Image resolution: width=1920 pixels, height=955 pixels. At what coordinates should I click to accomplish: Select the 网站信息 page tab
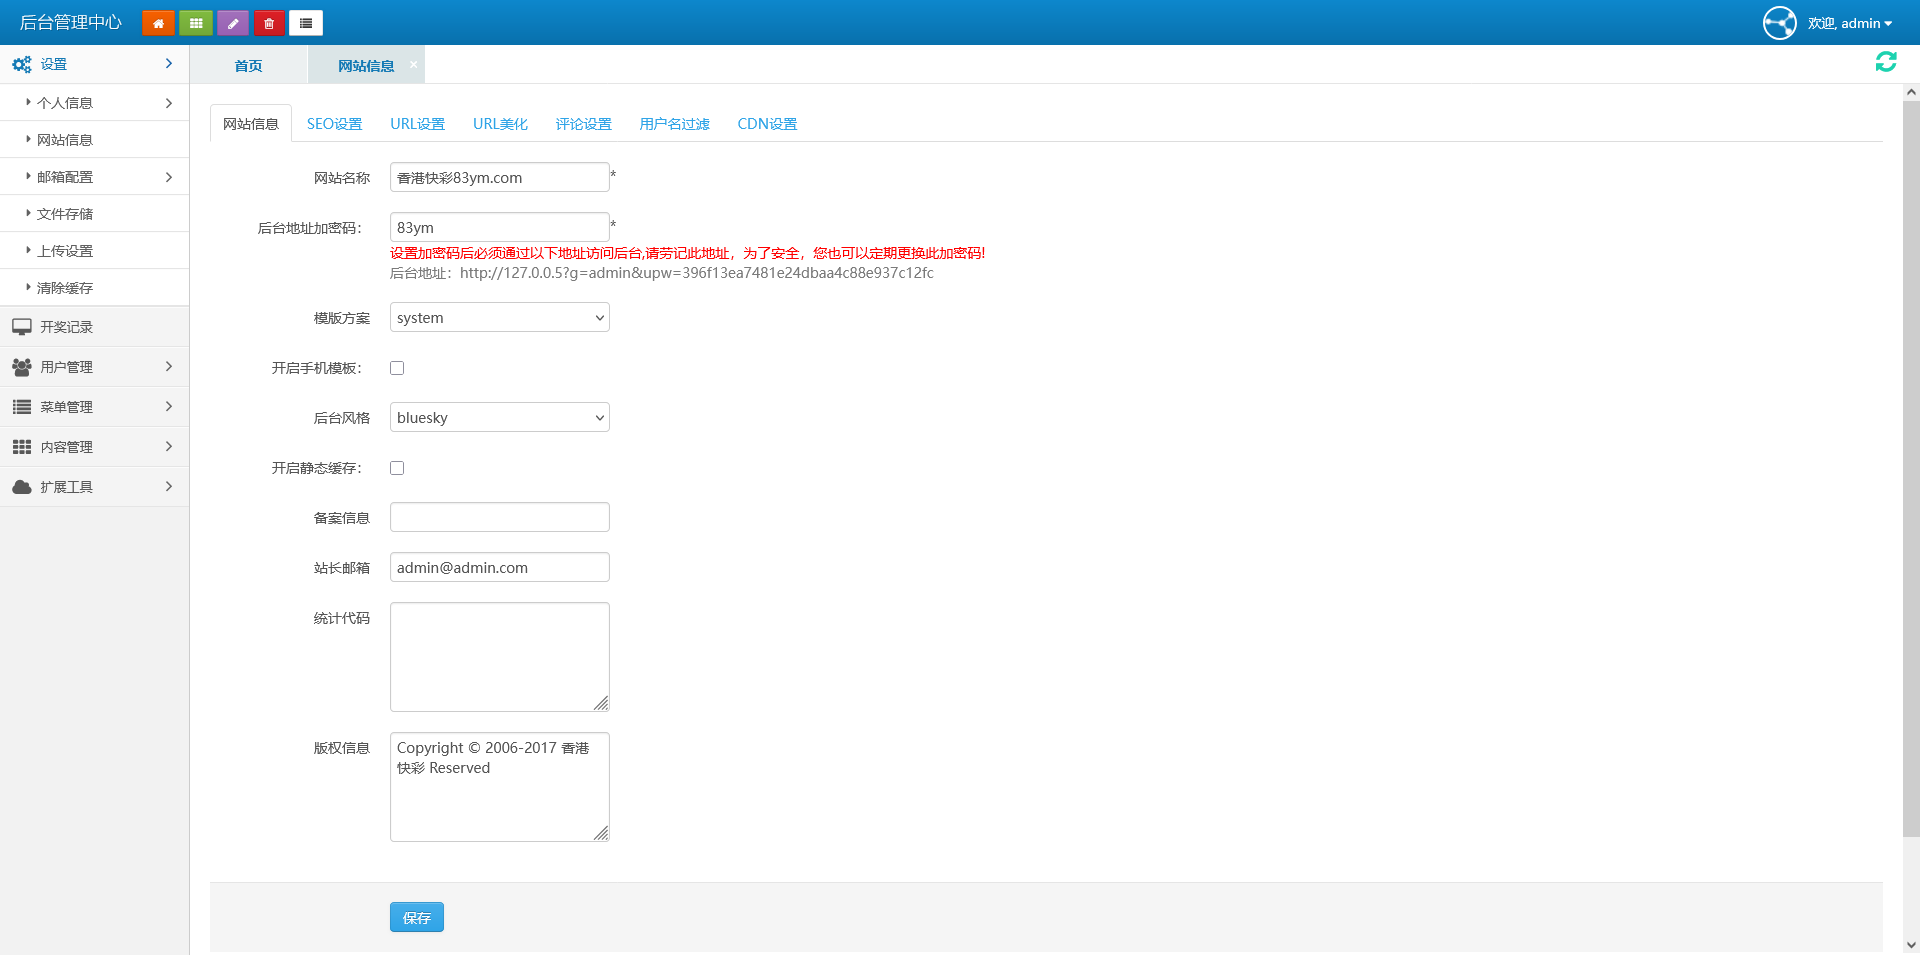pos(366,65)
